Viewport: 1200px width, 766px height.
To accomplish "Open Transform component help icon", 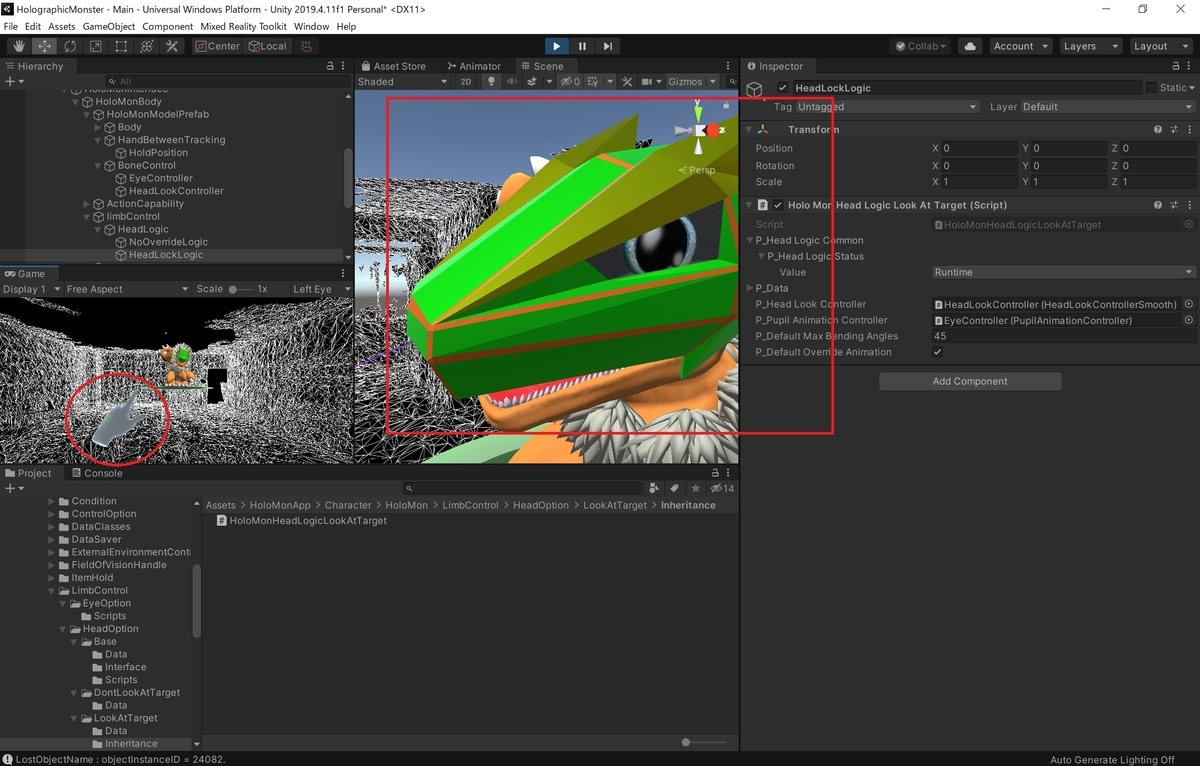I will (x=1158, y=130).
